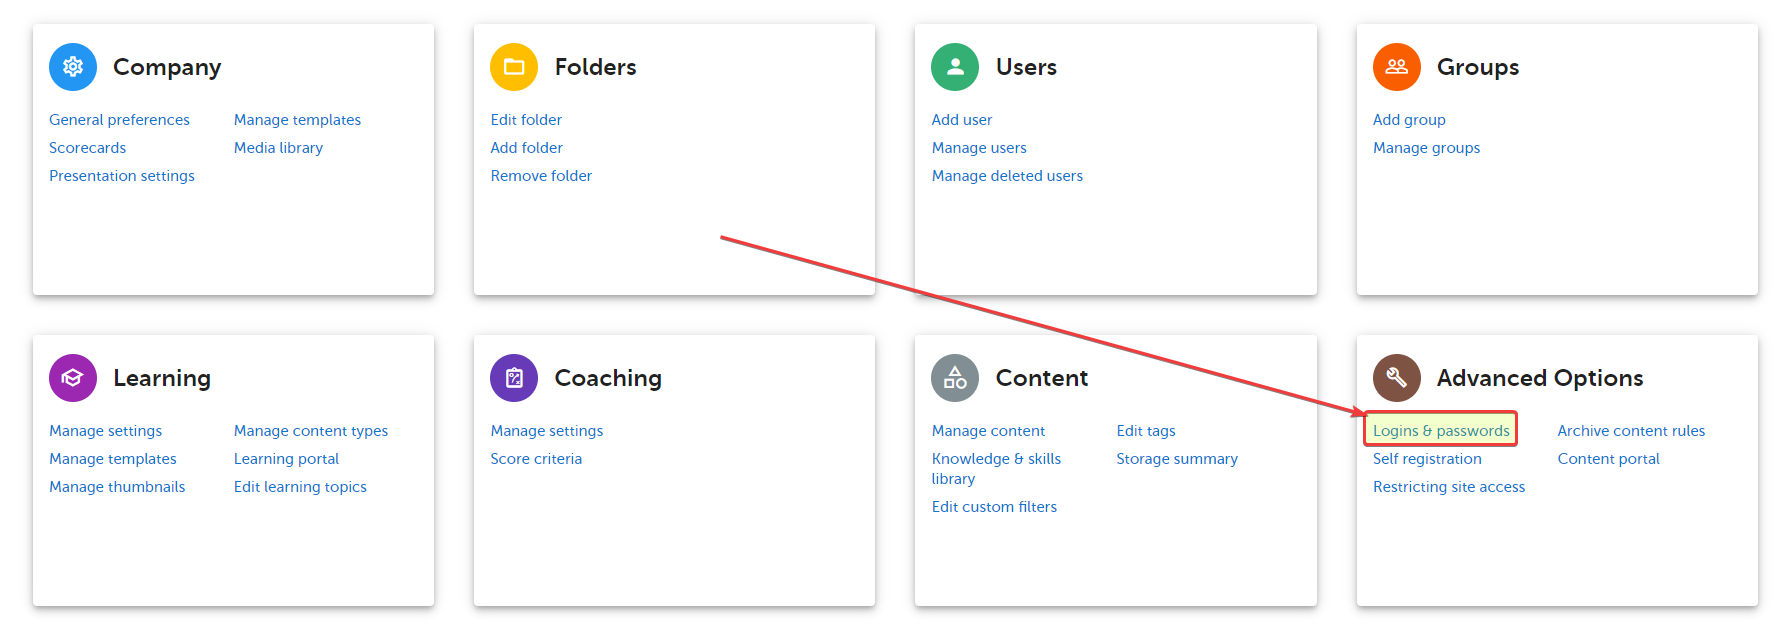The height and width of the screenshot is (634, 1789).
Task: Go to Manage users
Action: tap(979, 148)
